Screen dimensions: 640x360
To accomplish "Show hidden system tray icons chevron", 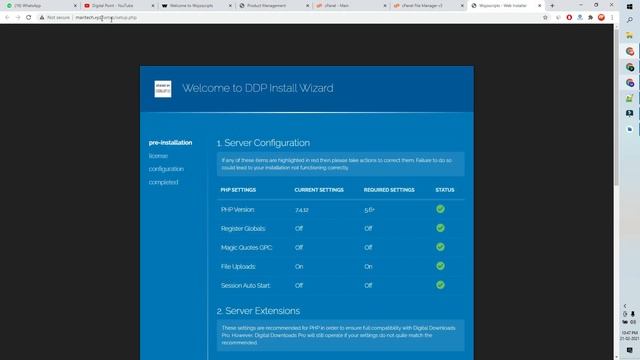I will click(625, 306).
